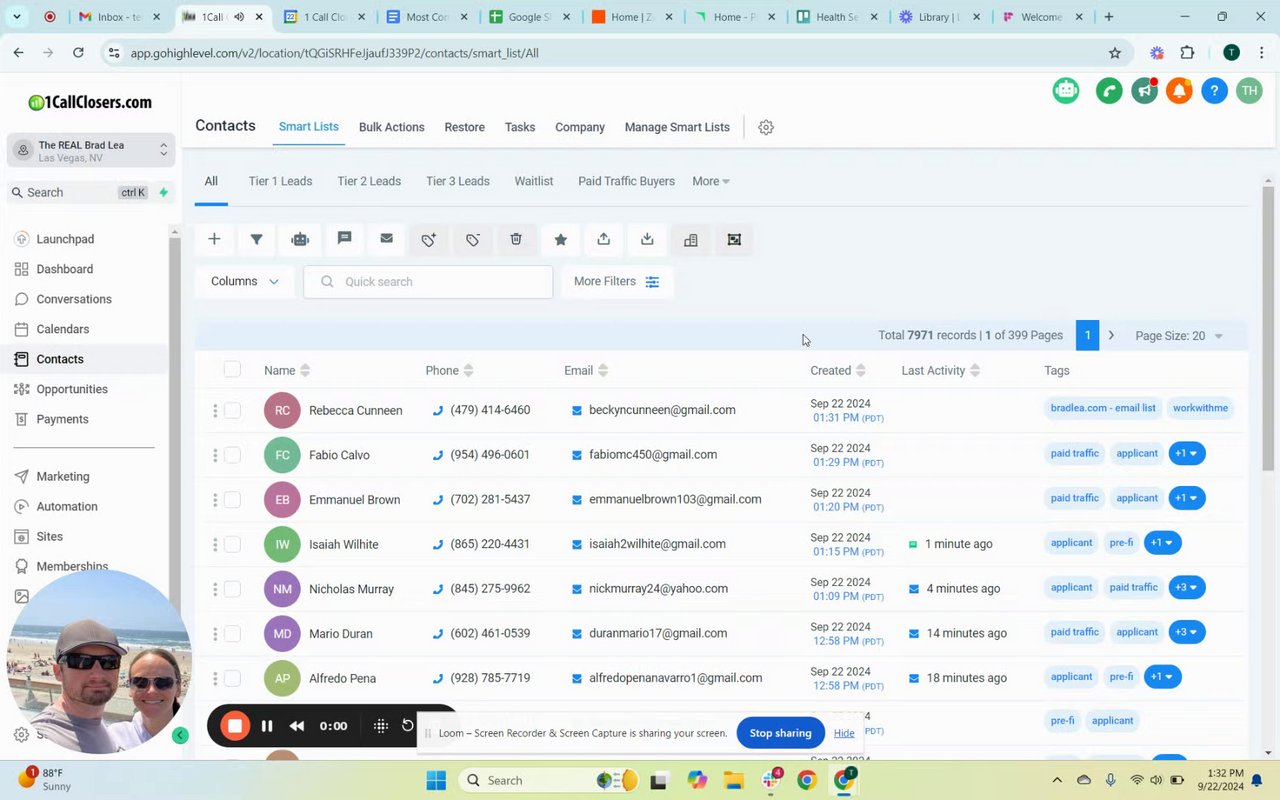
Task: Select the checkbox for Alfredo Pena
Action: [232, 678]
